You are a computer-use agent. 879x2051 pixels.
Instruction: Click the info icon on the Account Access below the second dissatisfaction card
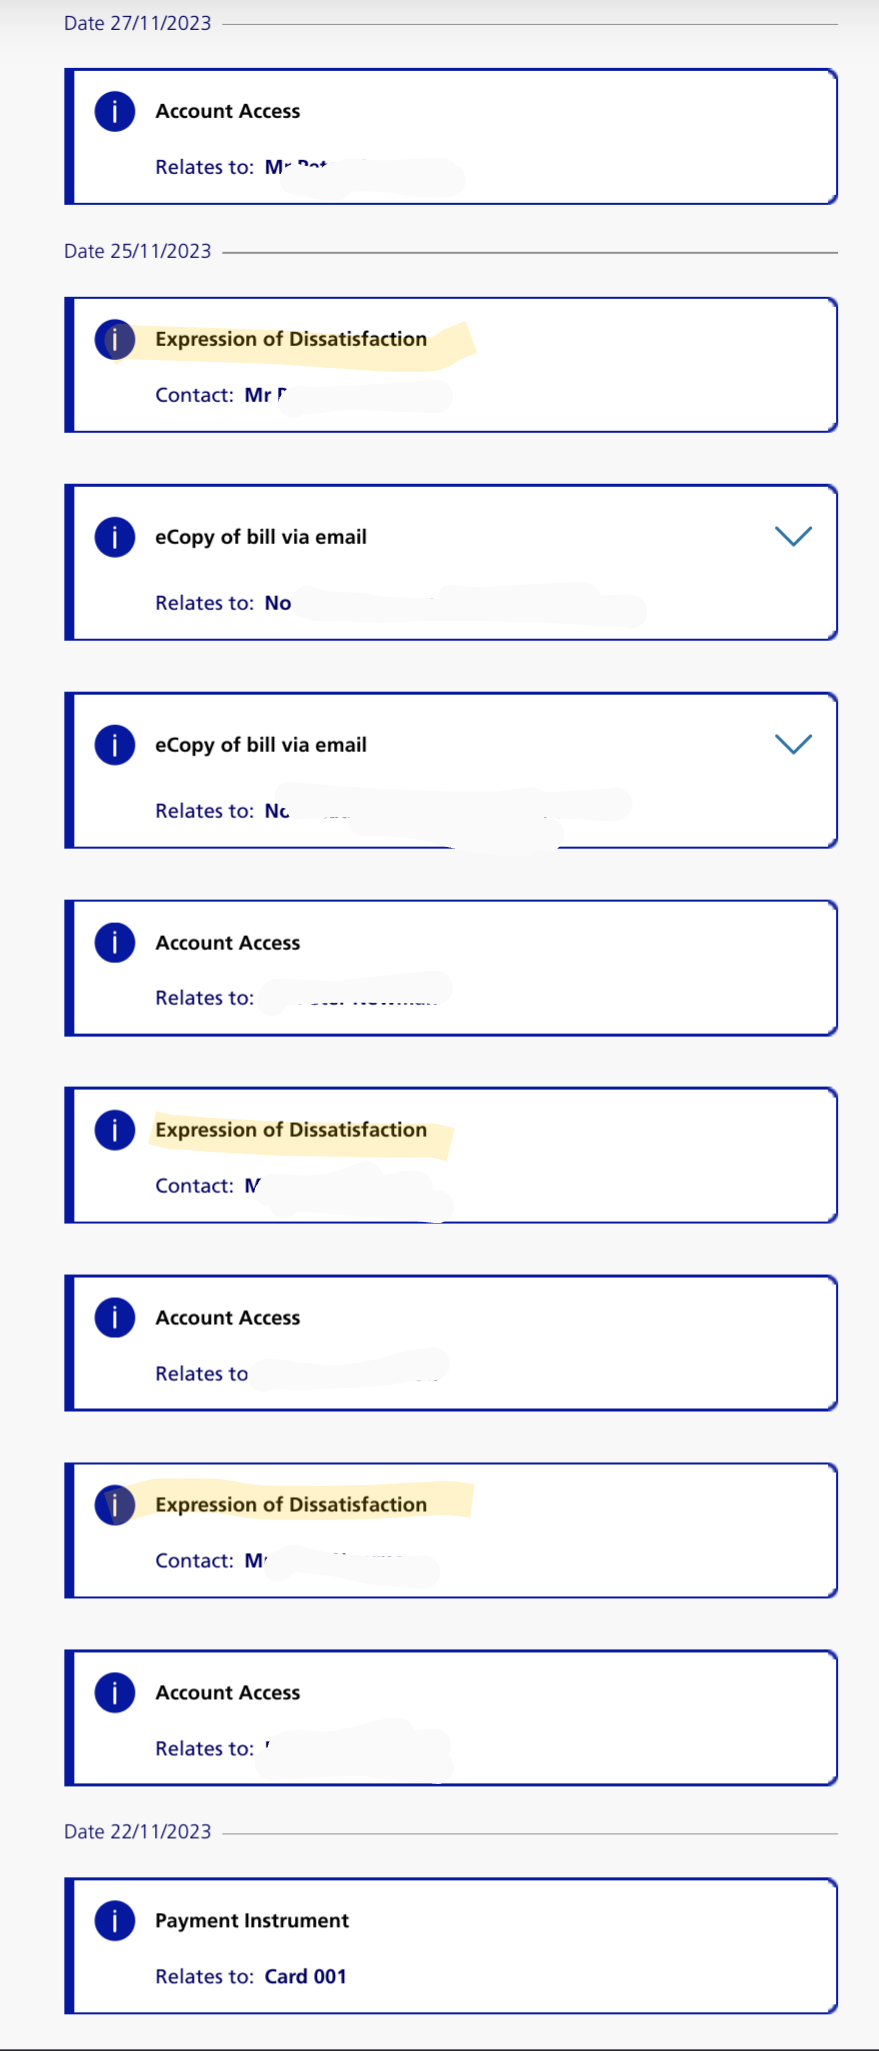pyautogui.click(x=115, y=1317)
